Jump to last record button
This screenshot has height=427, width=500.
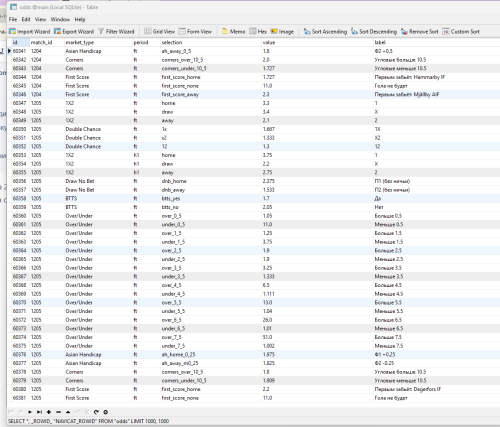click(39, 412)
